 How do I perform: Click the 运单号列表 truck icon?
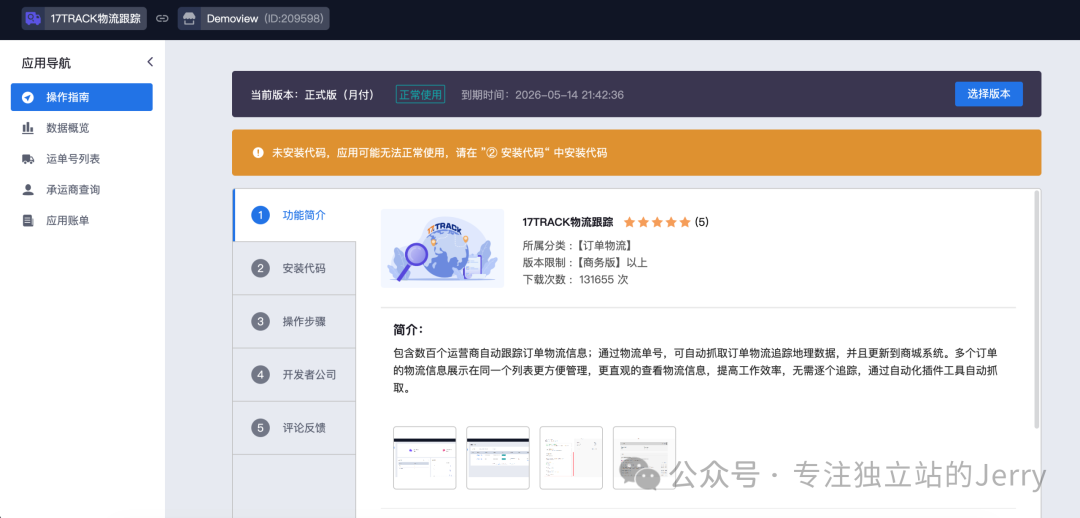point(28,158)
